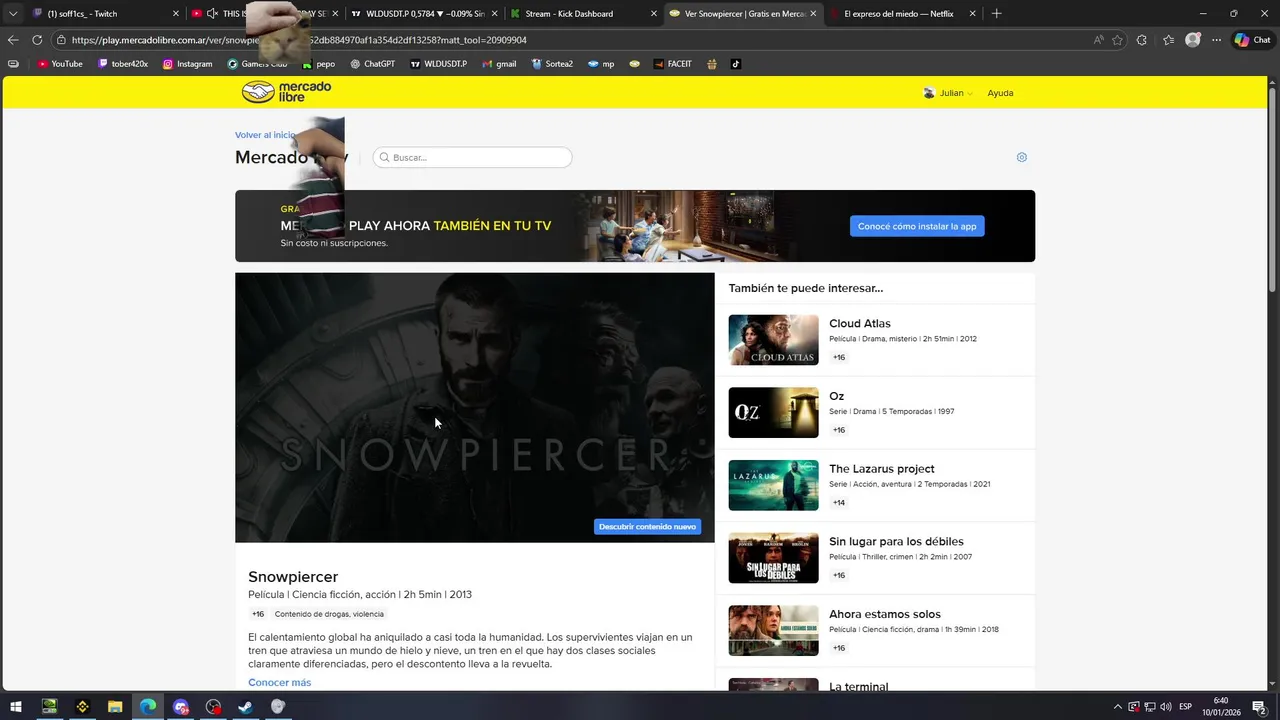This screenshot has width=1280, height=720.
Task: Click Volver al inicio link
Action: pyautogui.click(x=265, y=135)
